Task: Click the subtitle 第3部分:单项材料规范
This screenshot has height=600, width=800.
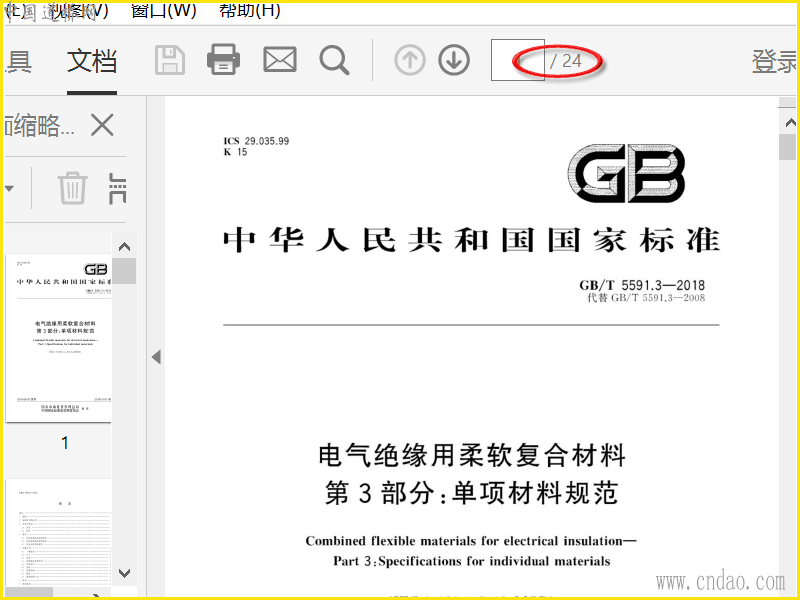Action: [471, 493]
